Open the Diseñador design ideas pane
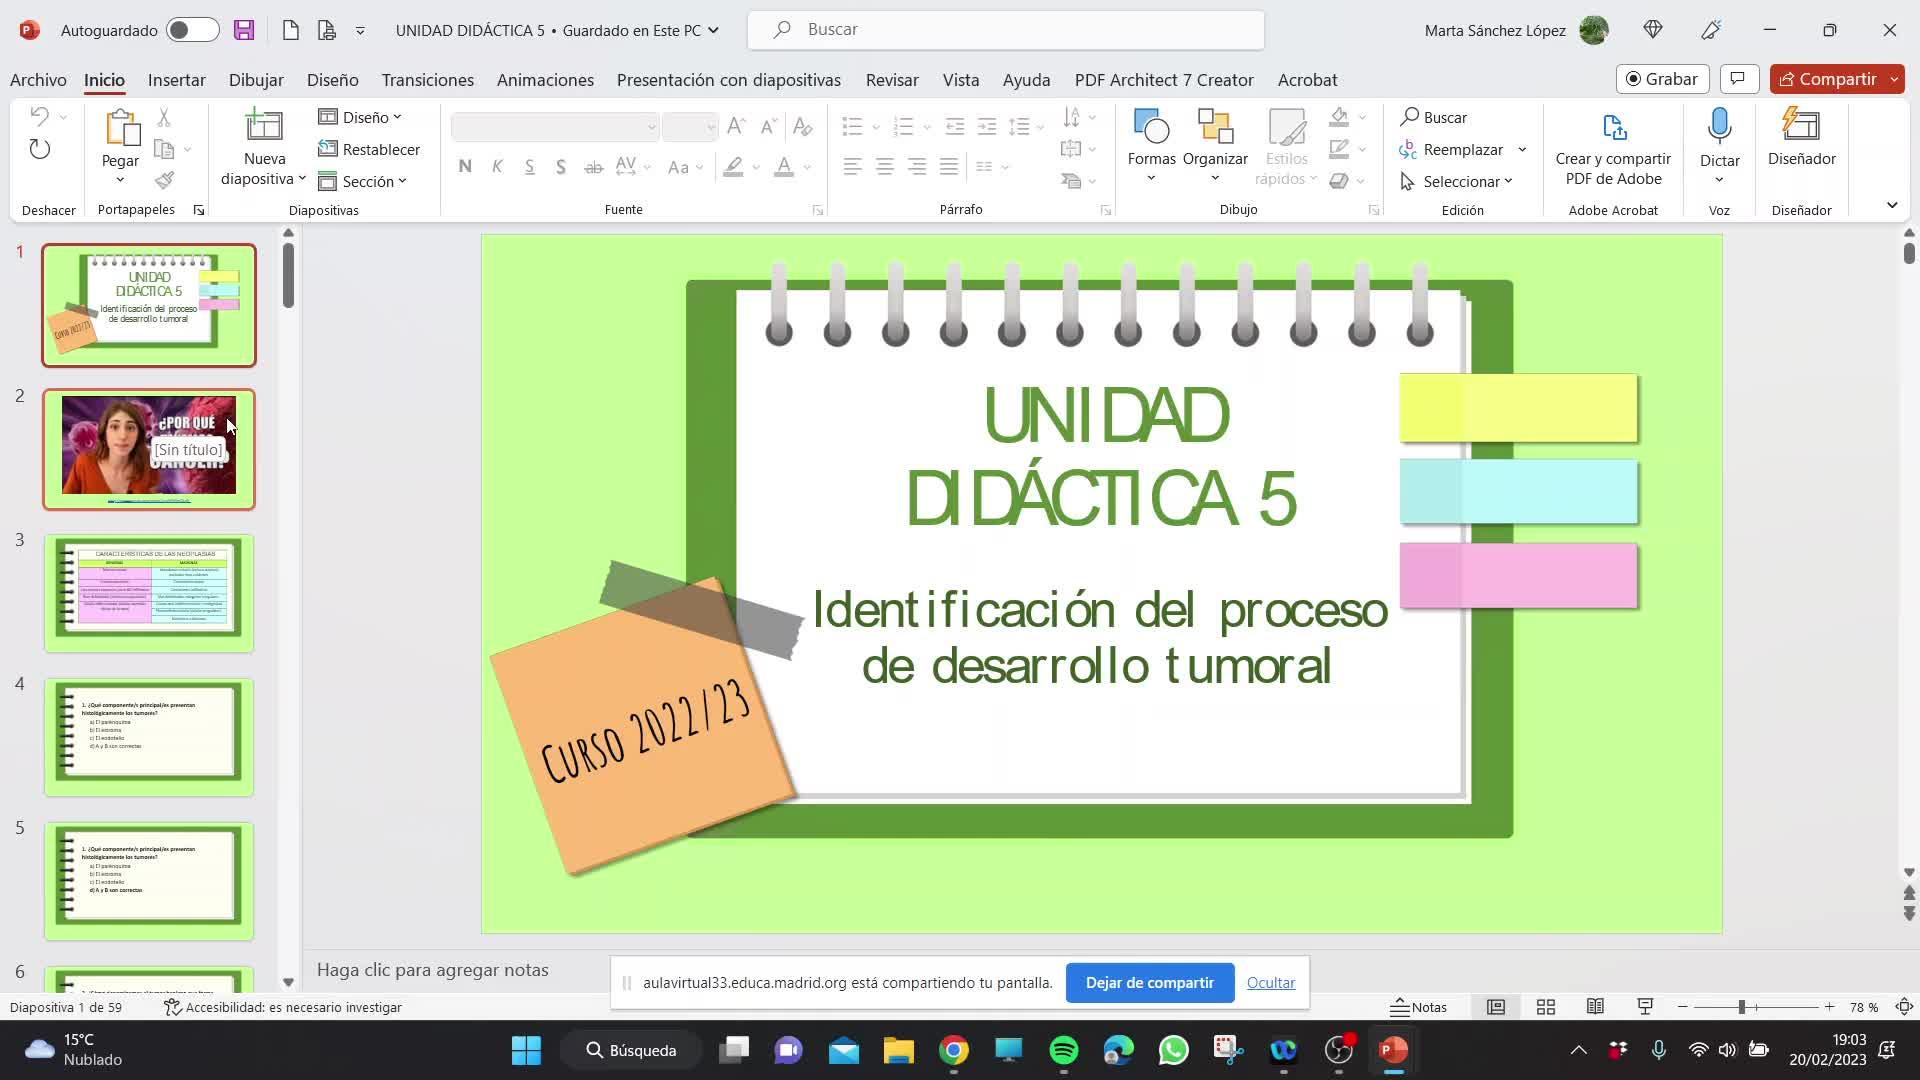The height and width of the screenshot is (1080, 1920). 1801,138
